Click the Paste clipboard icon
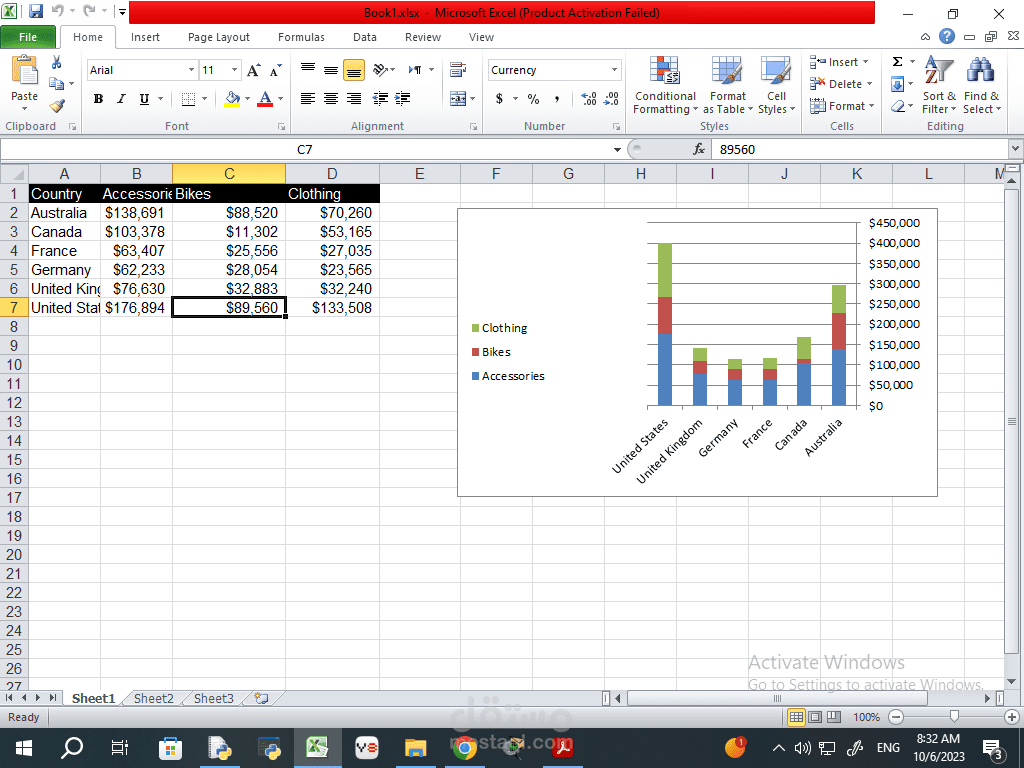The height and width of the screenshot is (768, 1024). [25, 71]
